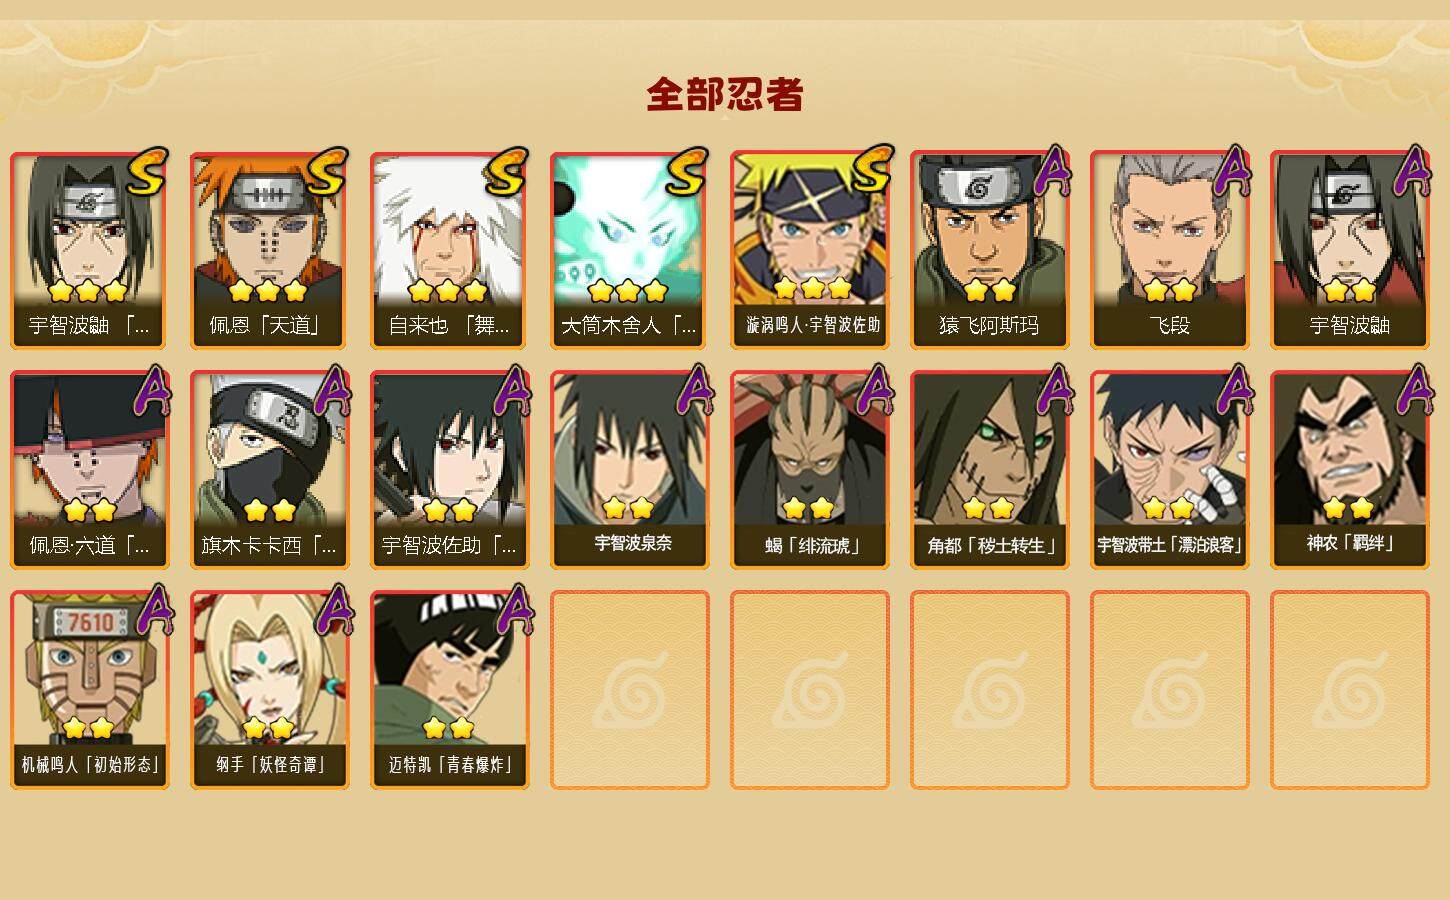Viewport: 1450px width, 900px height.
Task: Open the 飞段 ninja card
Action: pos(1169,250)
